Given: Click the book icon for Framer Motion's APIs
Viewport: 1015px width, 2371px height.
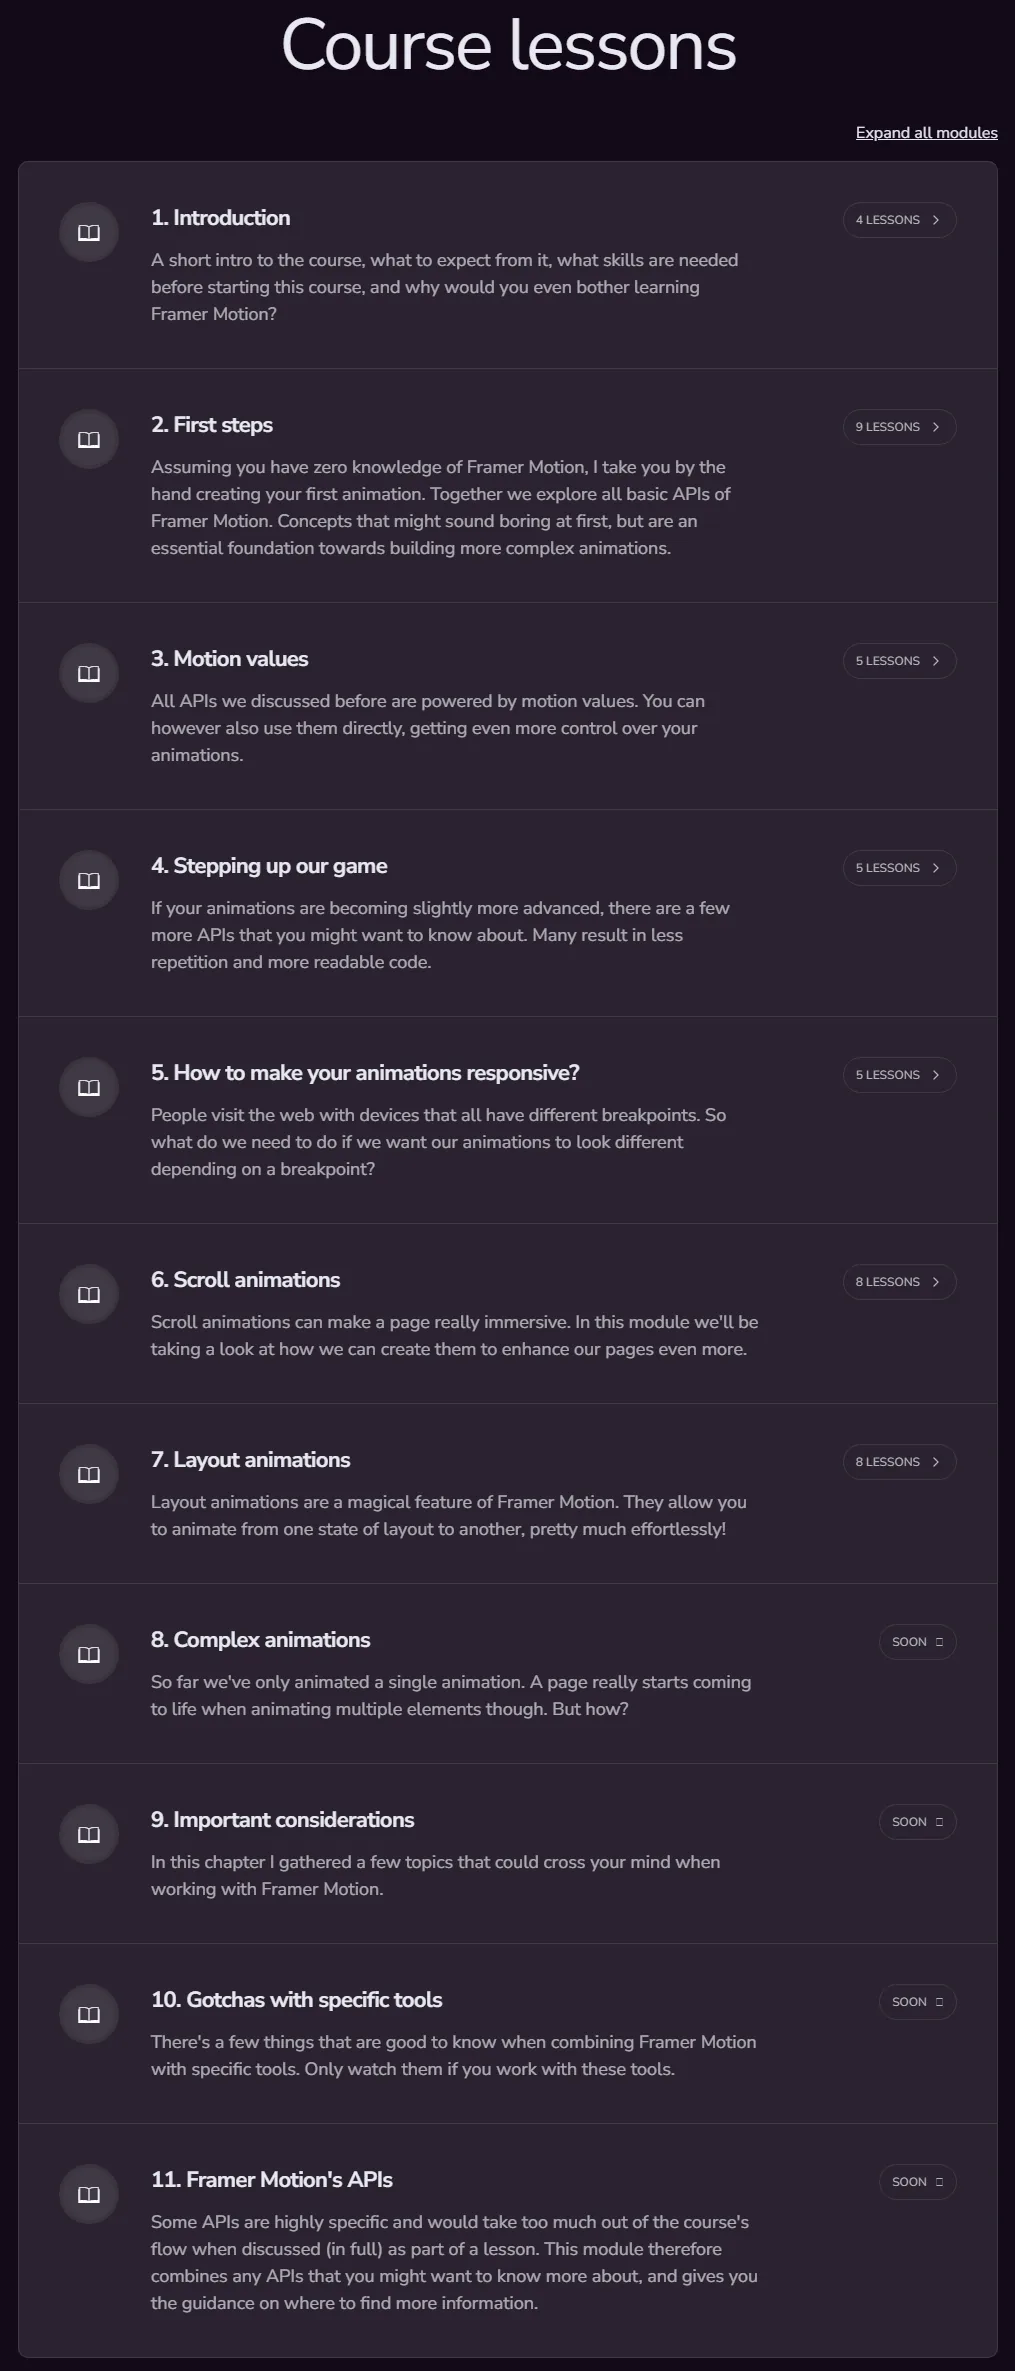Looking at the screenshot, I should [x=89, y=2195].
